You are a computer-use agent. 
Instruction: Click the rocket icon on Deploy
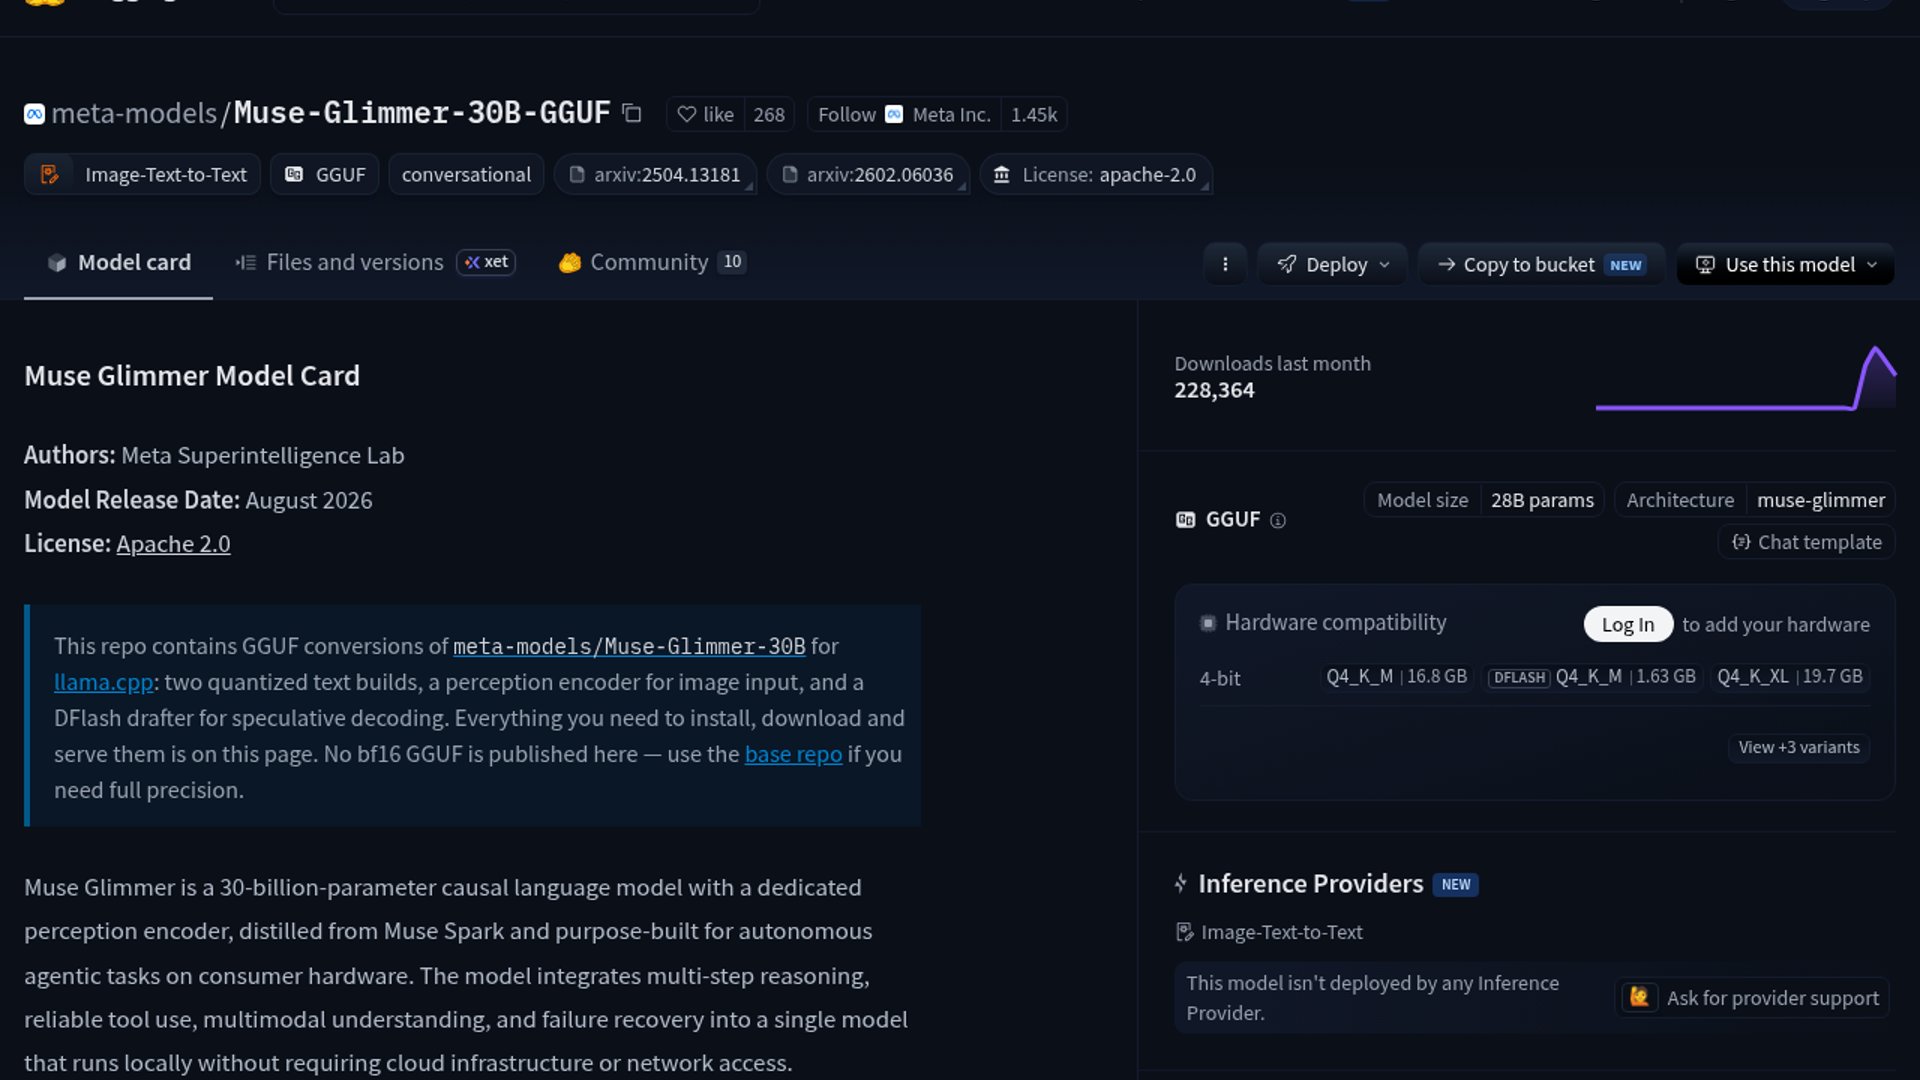click(x=1287, y=264)
